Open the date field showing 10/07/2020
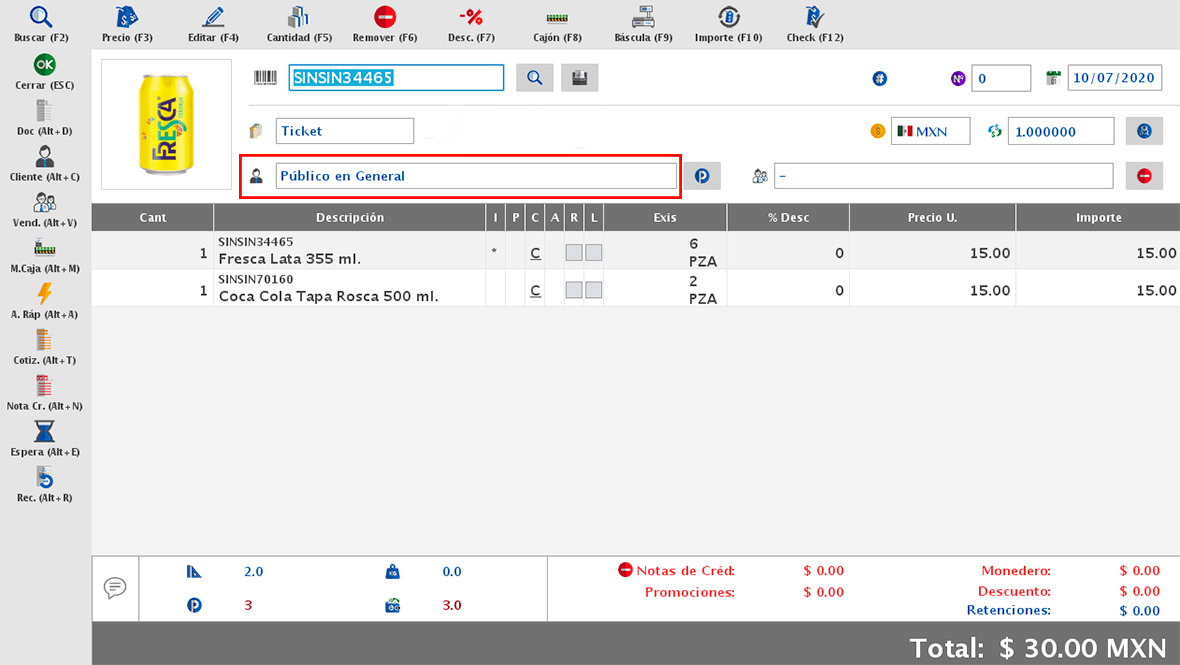The width and height of the screenshot is (1180, 665). pyautogui.click(x=1114, y=78)
